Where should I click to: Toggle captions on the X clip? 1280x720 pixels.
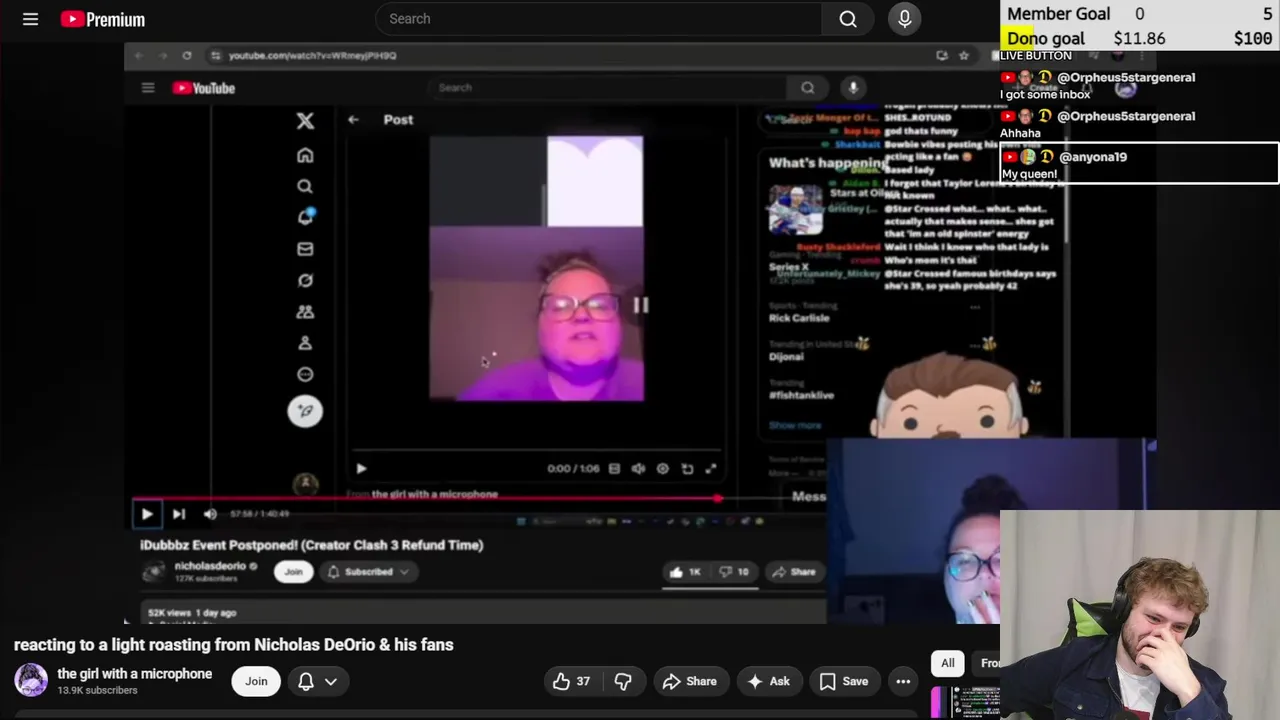[x=614, y=468]
